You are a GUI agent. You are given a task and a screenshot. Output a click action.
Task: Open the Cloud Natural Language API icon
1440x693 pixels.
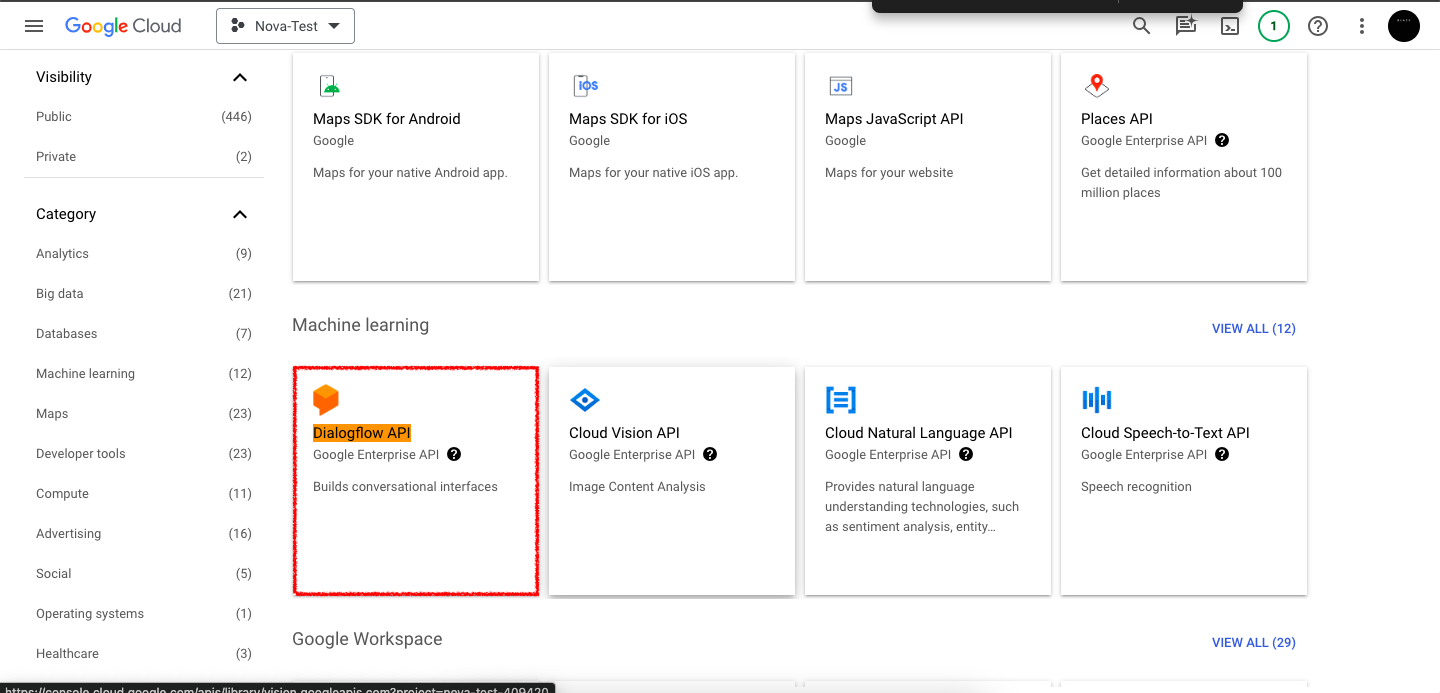(x=840, y=399)
